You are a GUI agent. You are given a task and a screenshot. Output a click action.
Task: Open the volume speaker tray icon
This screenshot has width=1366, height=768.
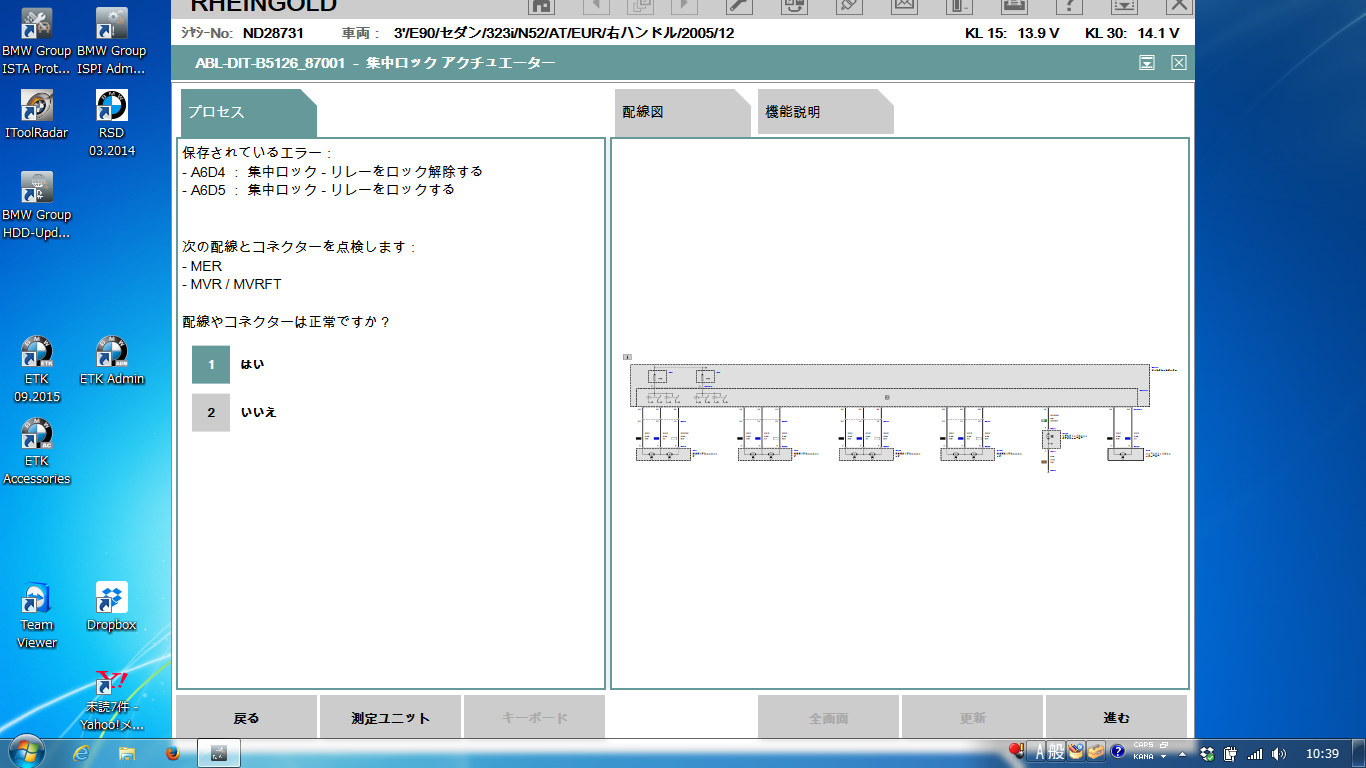click(1278, 753)
